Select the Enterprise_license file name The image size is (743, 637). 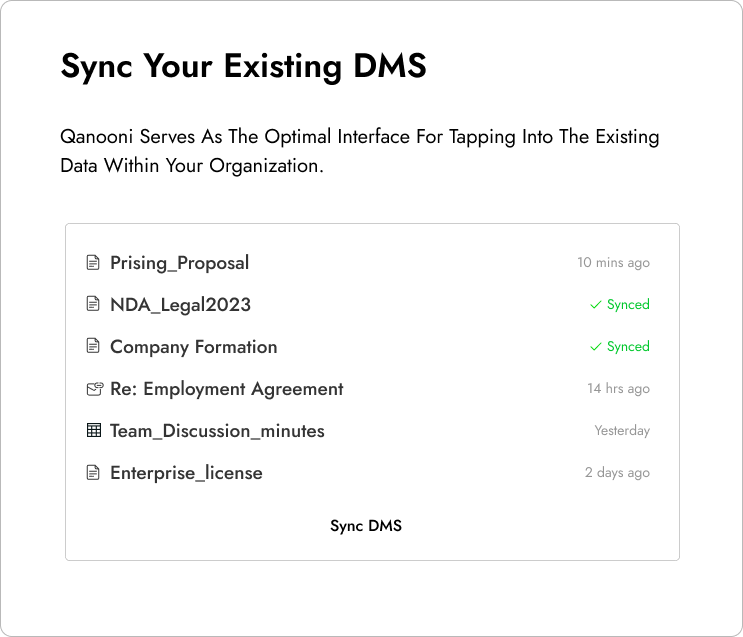(186, 473)
